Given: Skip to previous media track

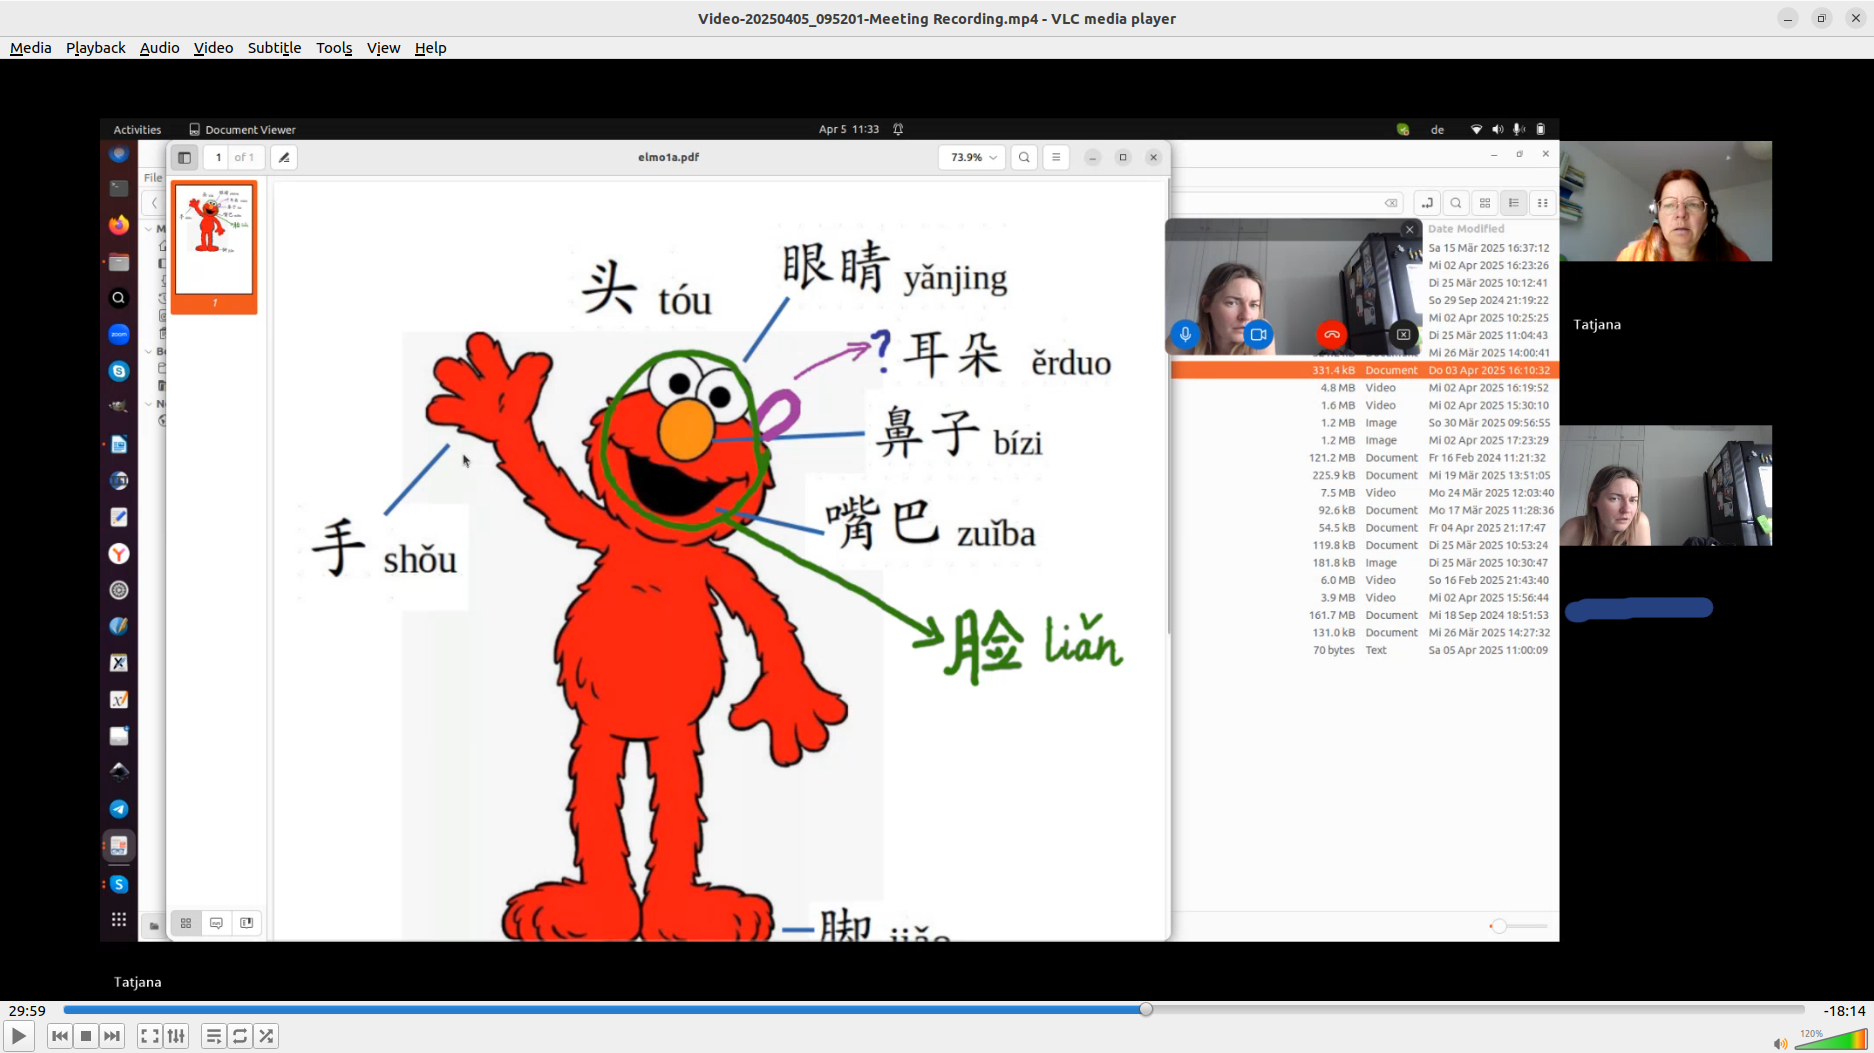Looking at the screenshot, I should (x=60, y=1036).
